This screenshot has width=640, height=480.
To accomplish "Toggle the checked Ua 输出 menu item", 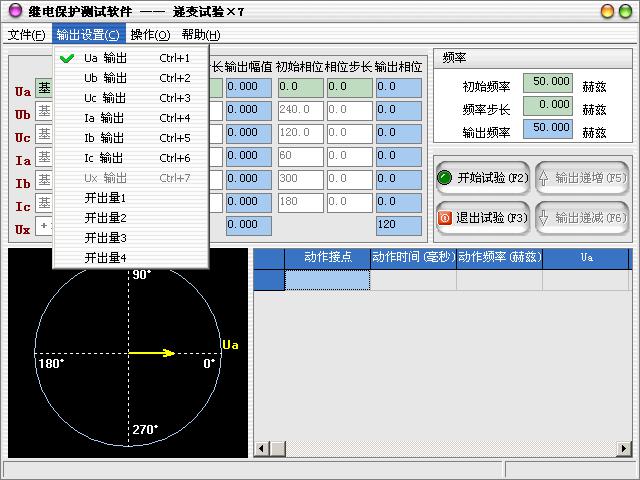I will (105, 58).
